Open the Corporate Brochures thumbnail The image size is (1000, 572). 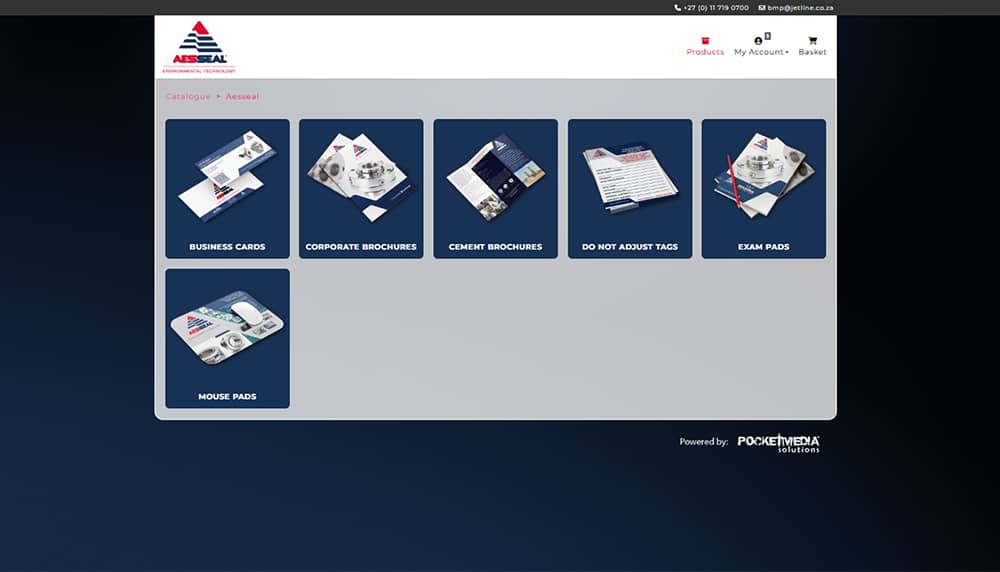pos(361,177)
